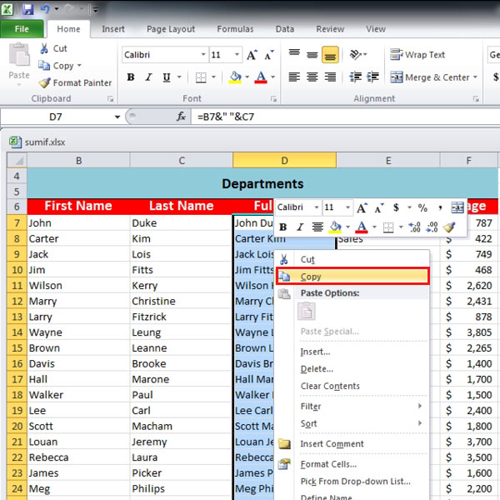
Task: Open the ribbon Font name dropdown Calibri
Action: [x=203, y=54]
